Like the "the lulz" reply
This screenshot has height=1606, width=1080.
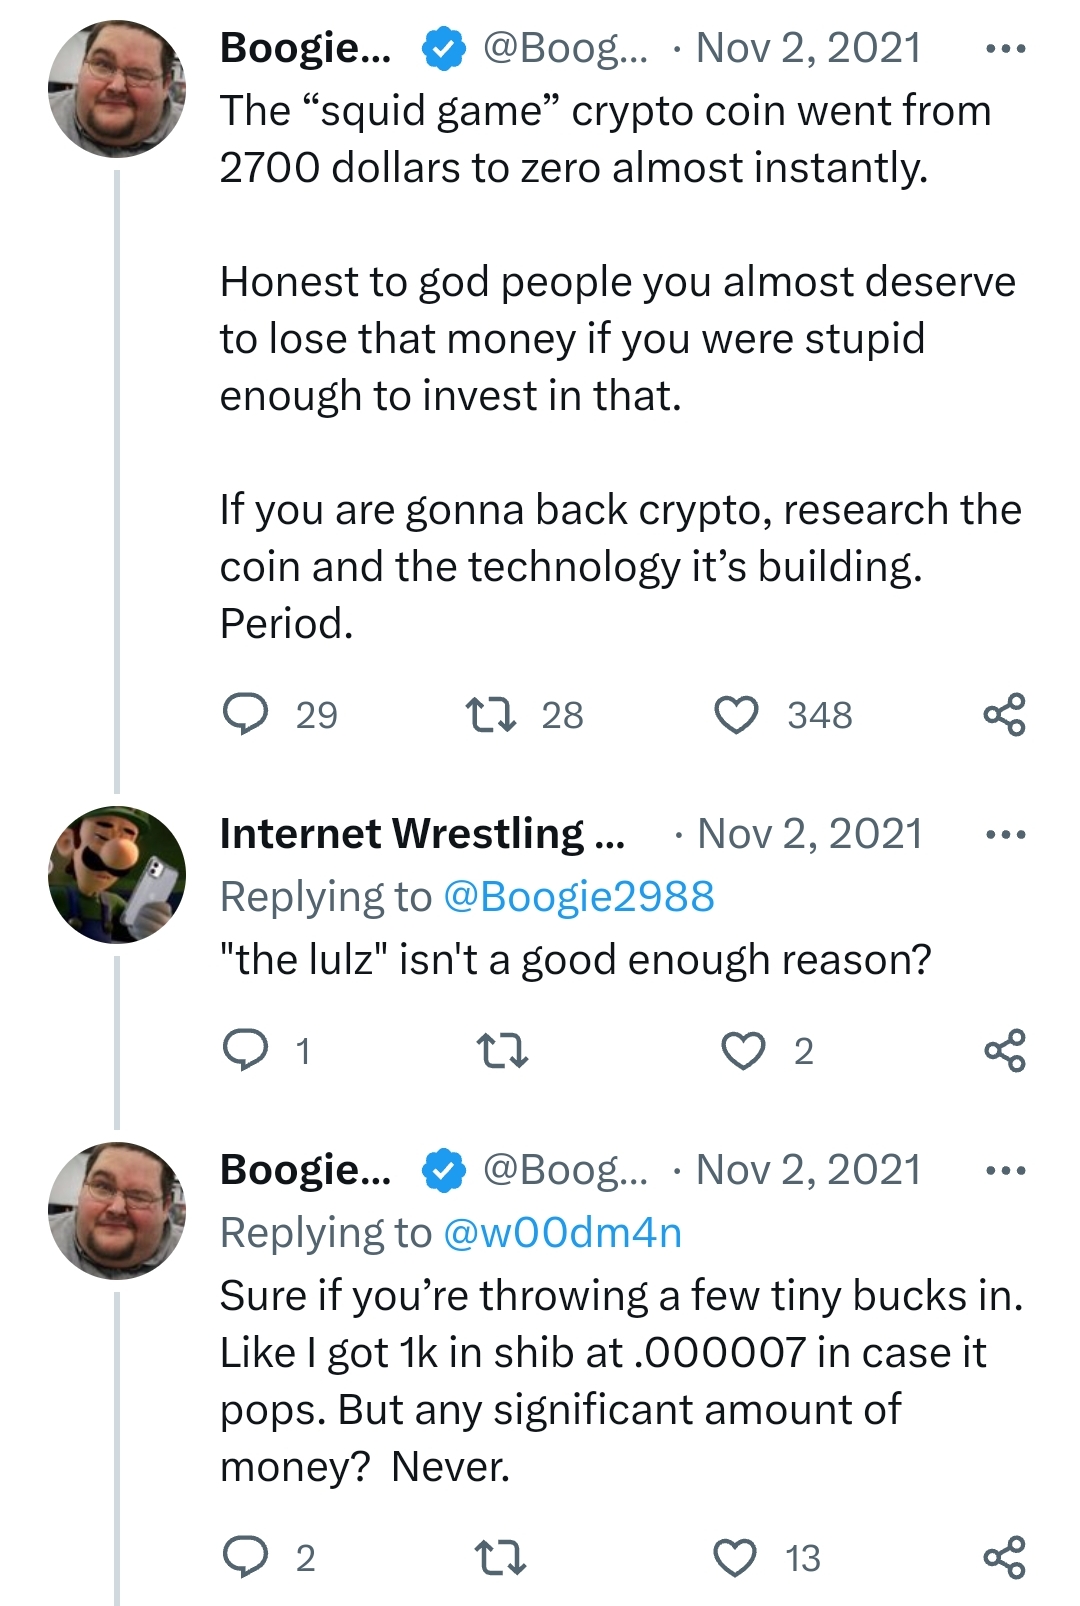tap(743, 1051)
